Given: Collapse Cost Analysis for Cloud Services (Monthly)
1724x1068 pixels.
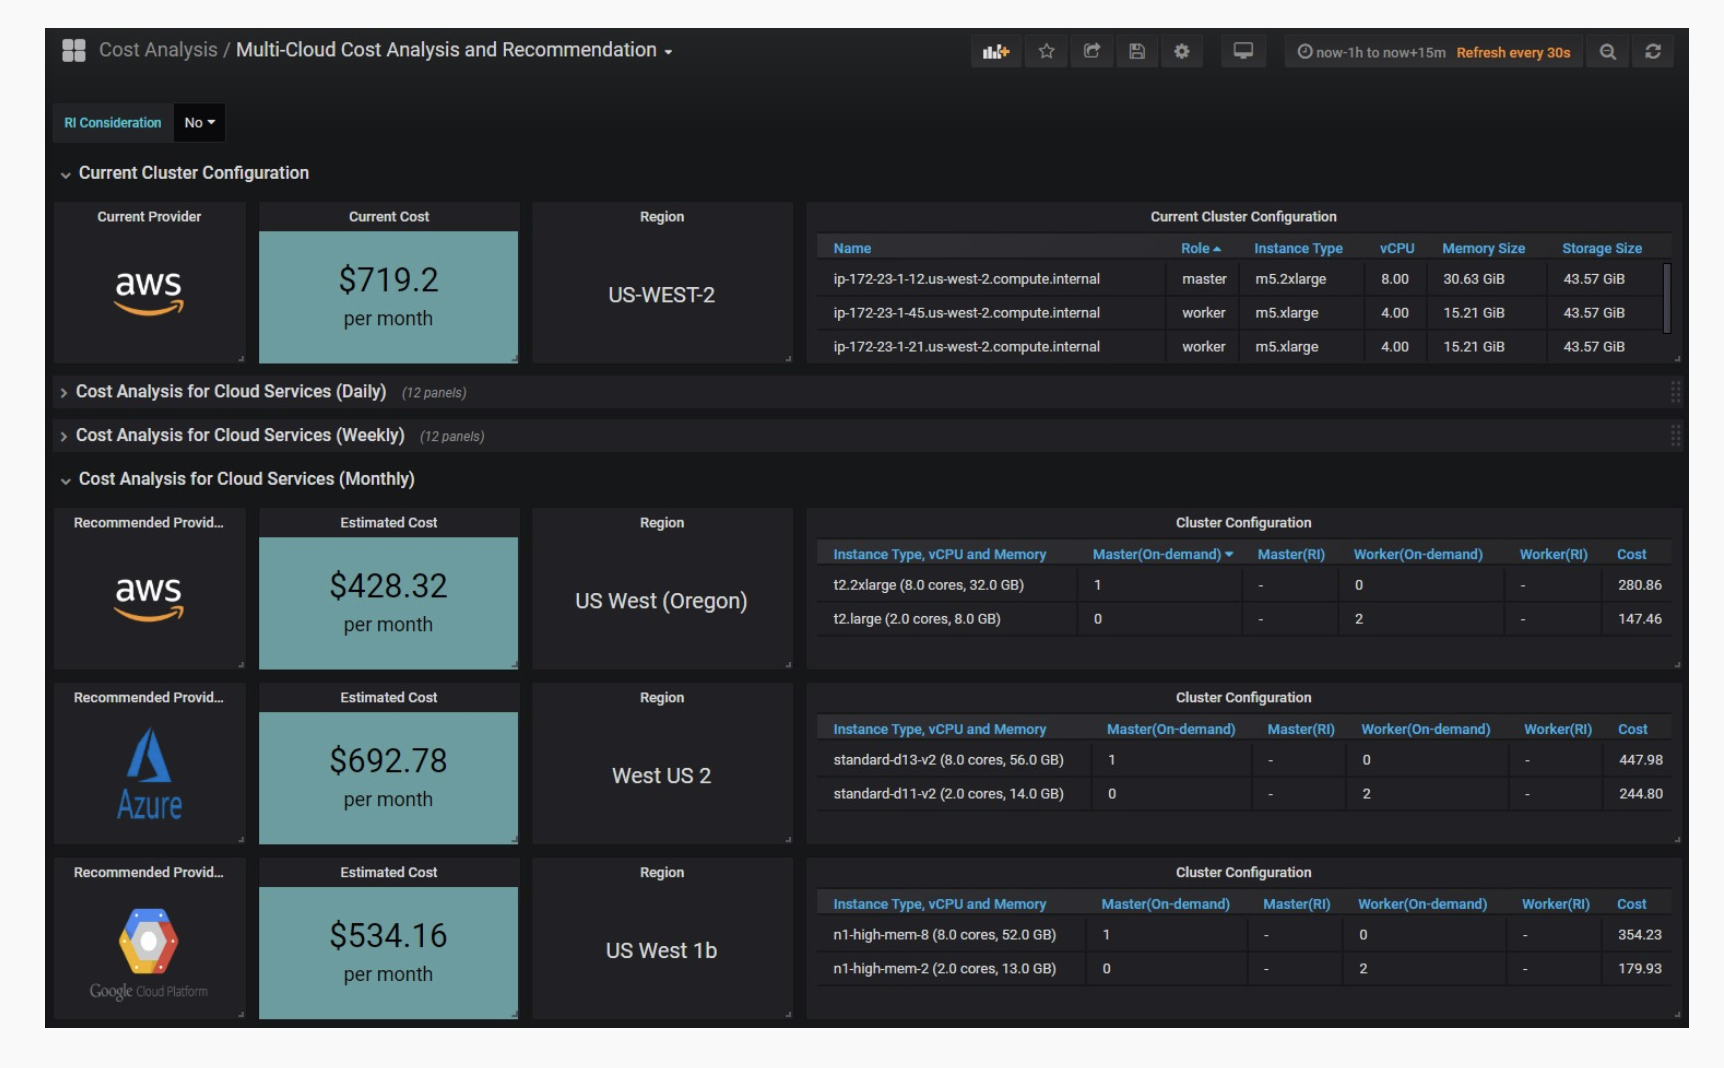Looking at the screenshot, I should click(x=238, y=480).
